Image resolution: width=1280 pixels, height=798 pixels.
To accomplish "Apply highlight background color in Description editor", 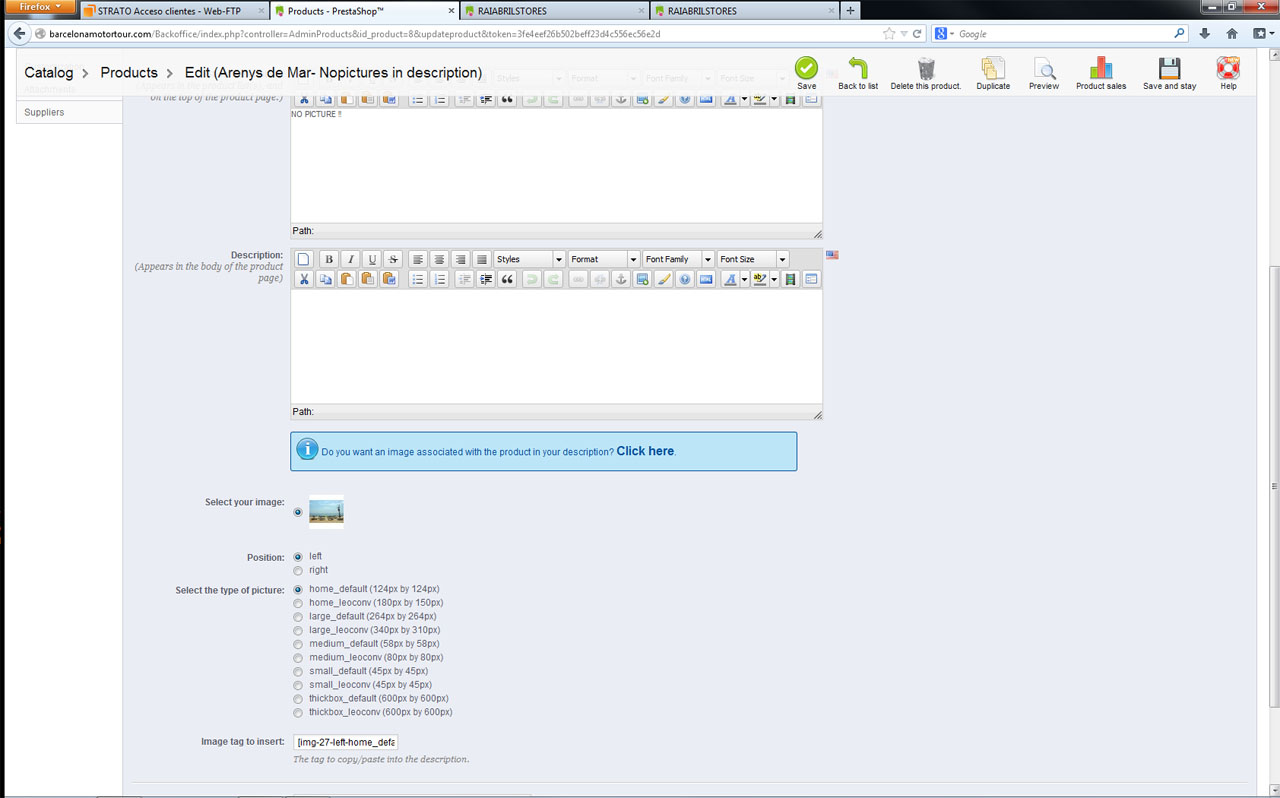I will pos(760,279).
